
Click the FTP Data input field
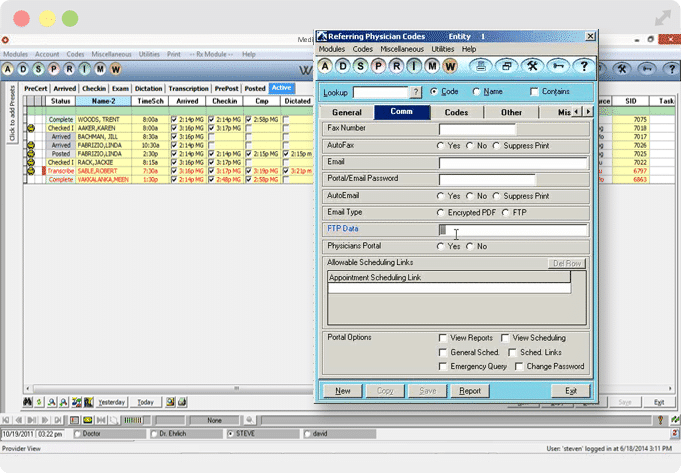click(x=513, y=230)
